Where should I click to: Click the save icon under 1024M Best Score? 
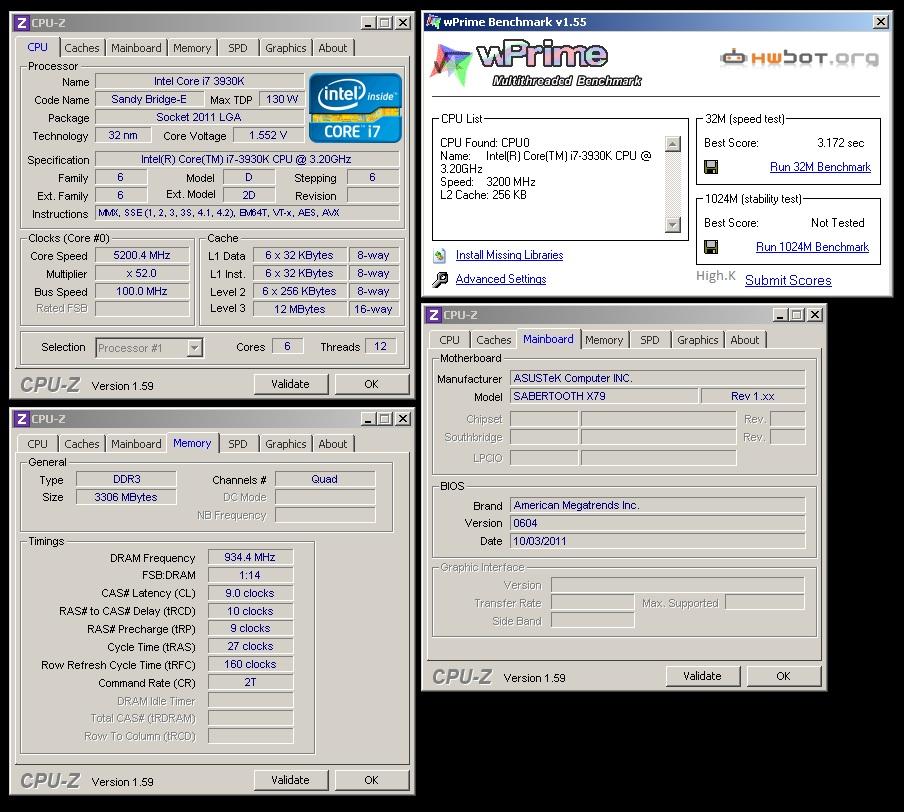point(711,247)
